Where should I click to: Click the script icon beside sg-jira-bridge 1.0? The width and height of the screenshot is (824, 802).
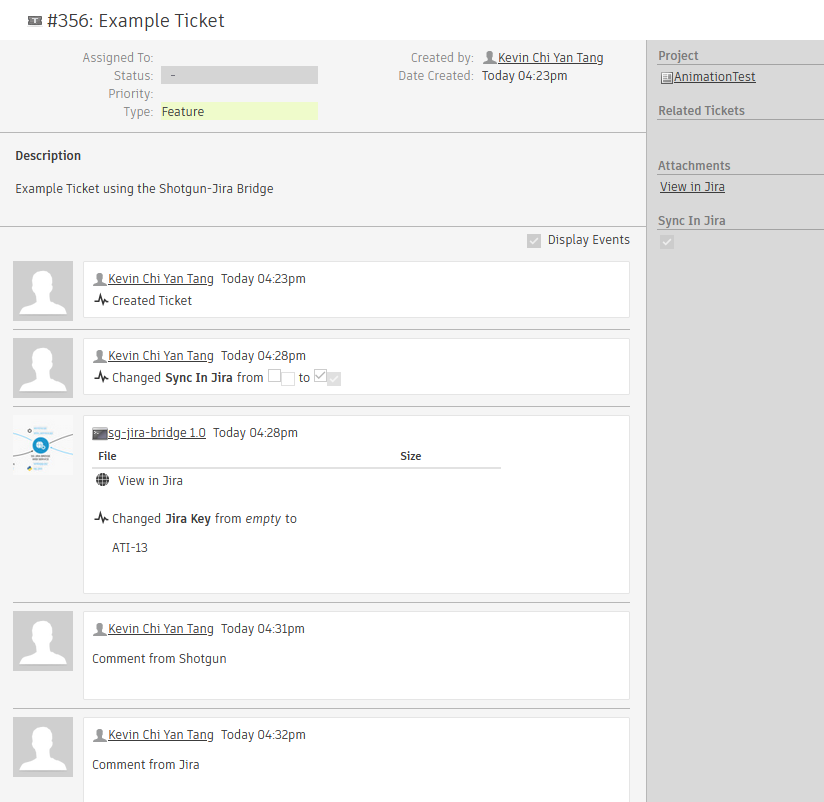(99, 434)
